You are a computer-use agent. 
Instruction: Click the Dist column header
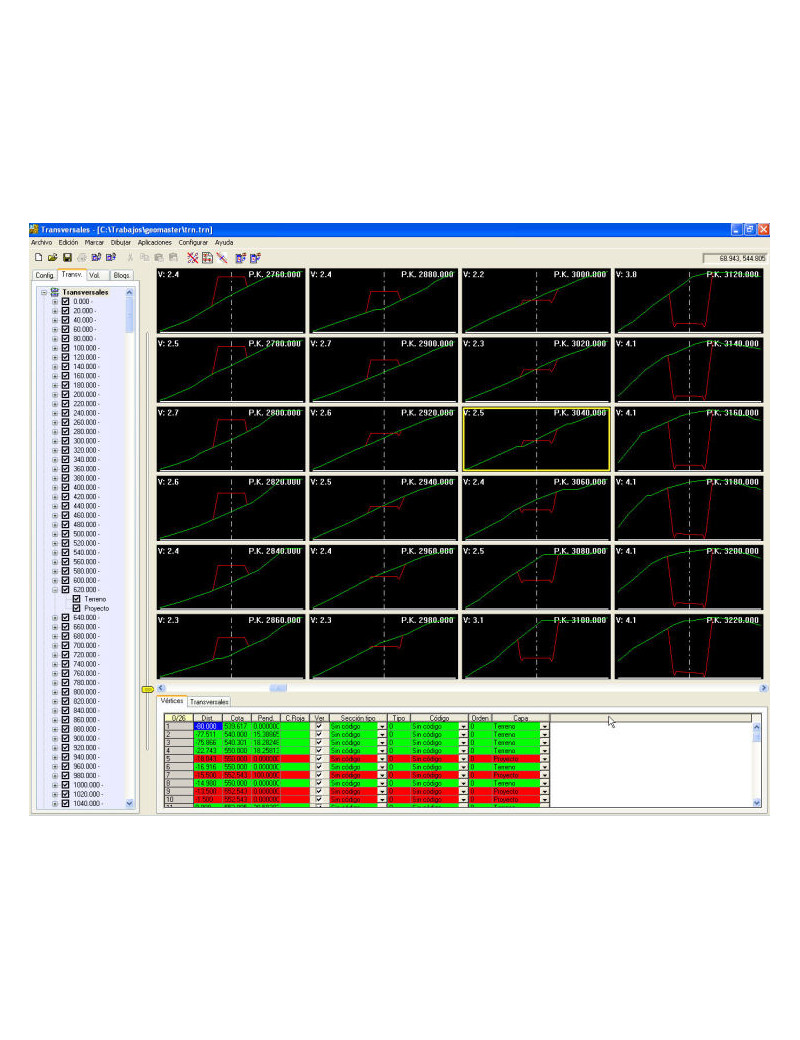point(207,718)
